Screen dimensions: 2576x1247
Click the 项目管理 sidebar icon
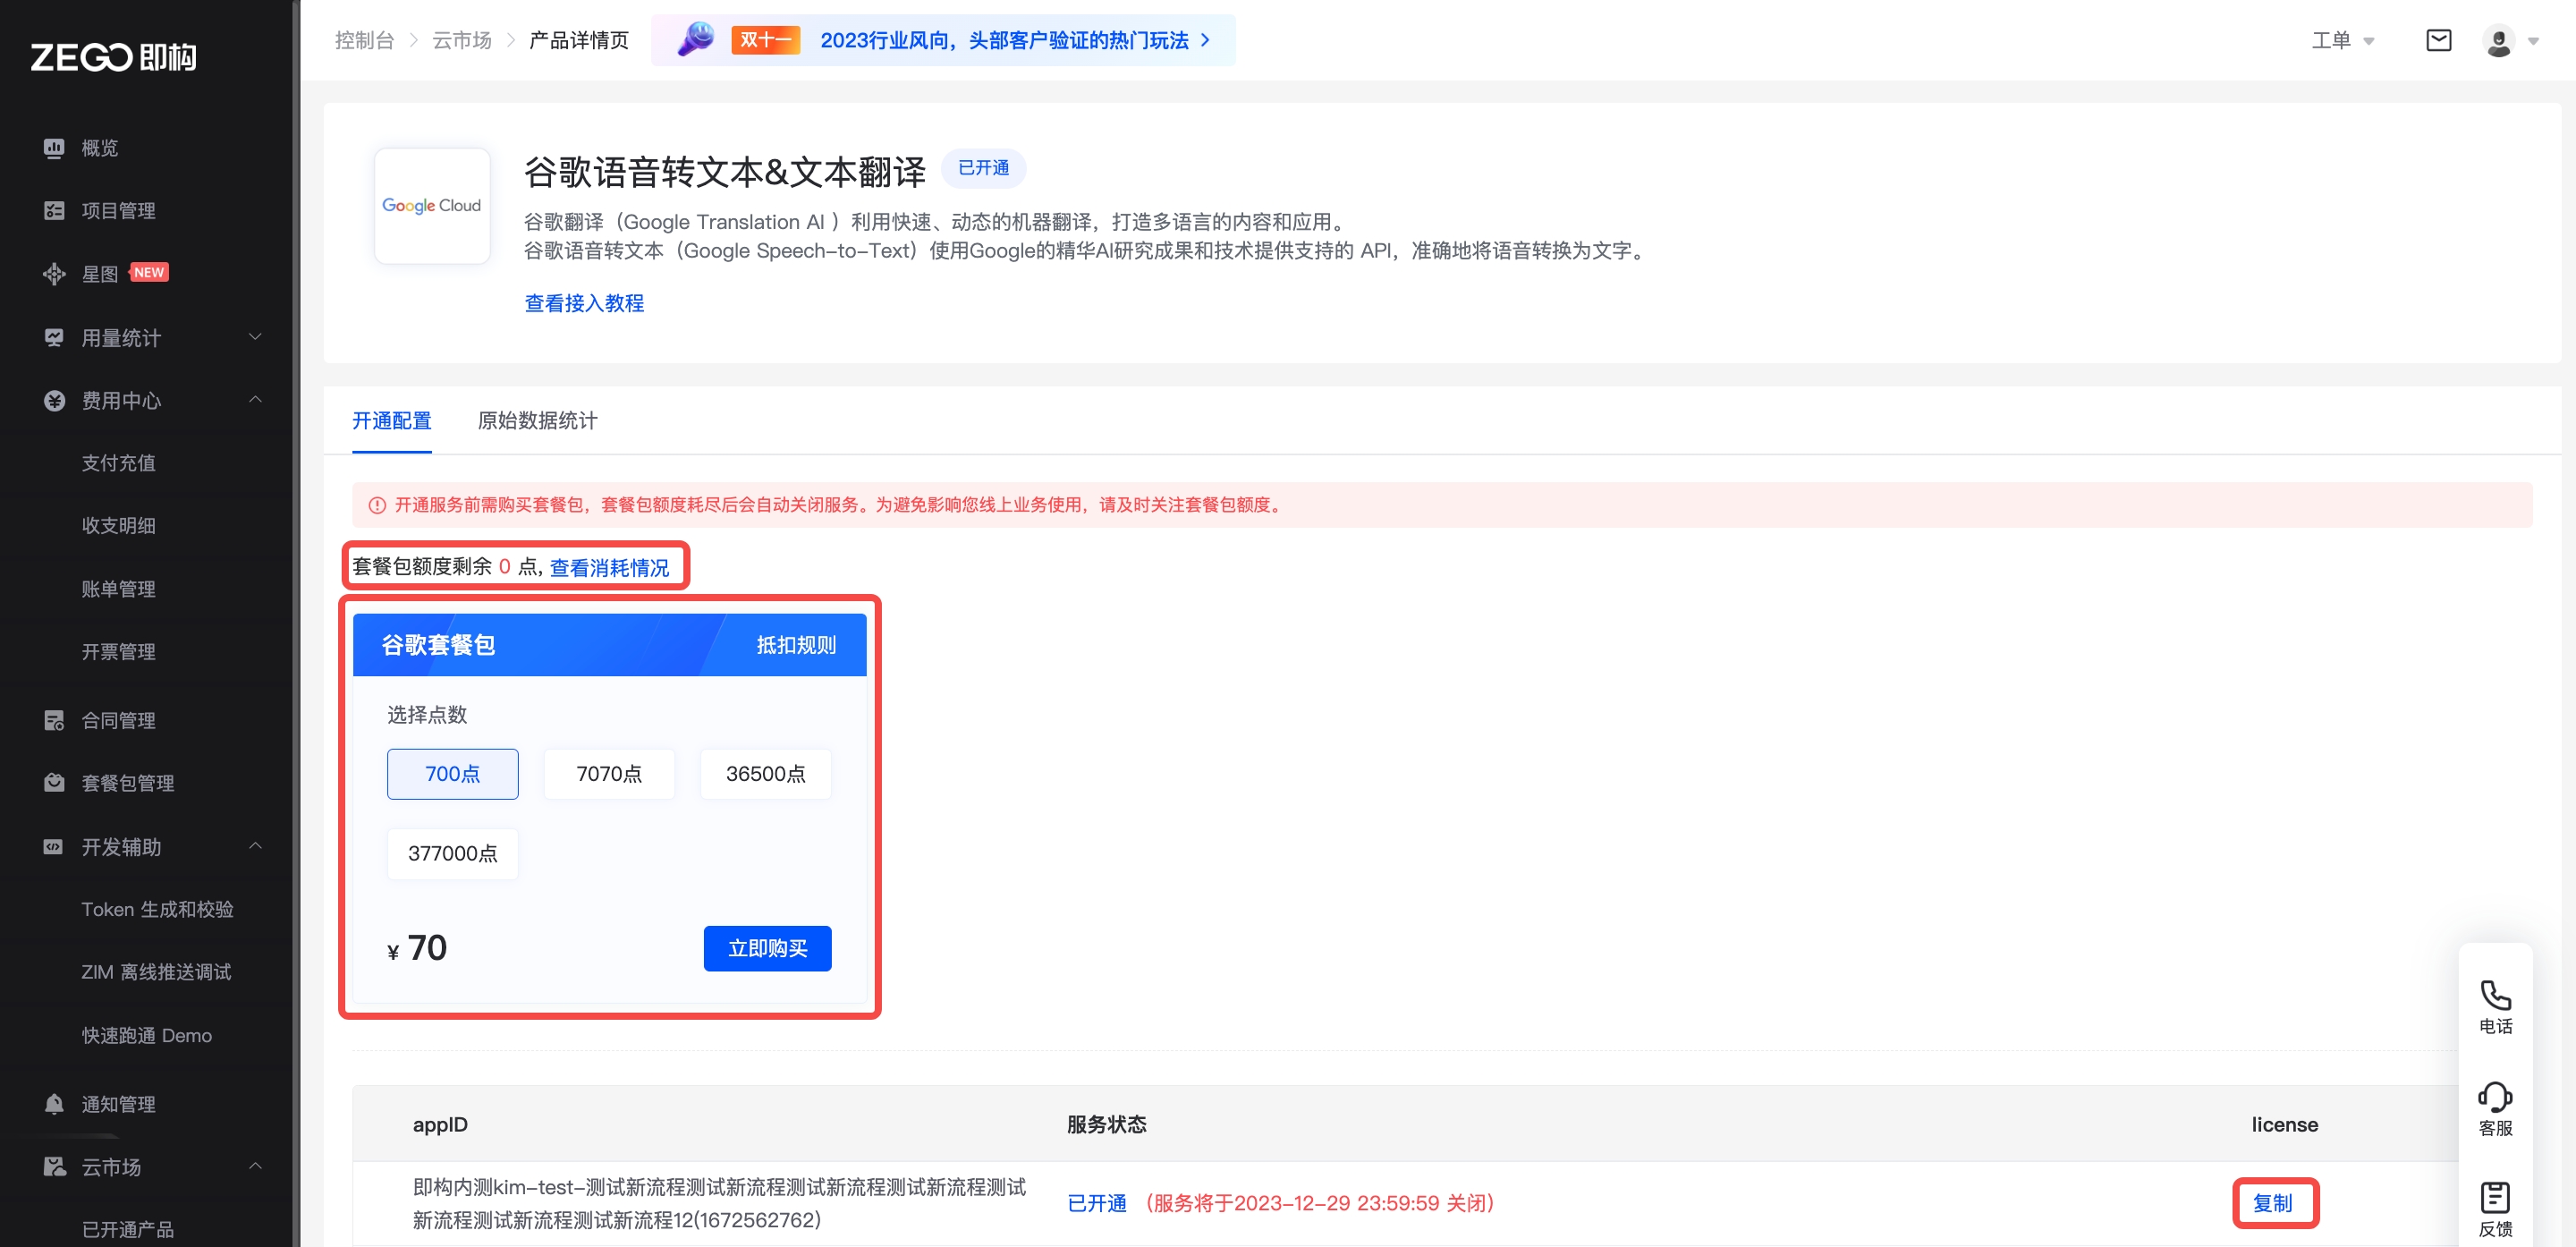(x=54, y=211)
